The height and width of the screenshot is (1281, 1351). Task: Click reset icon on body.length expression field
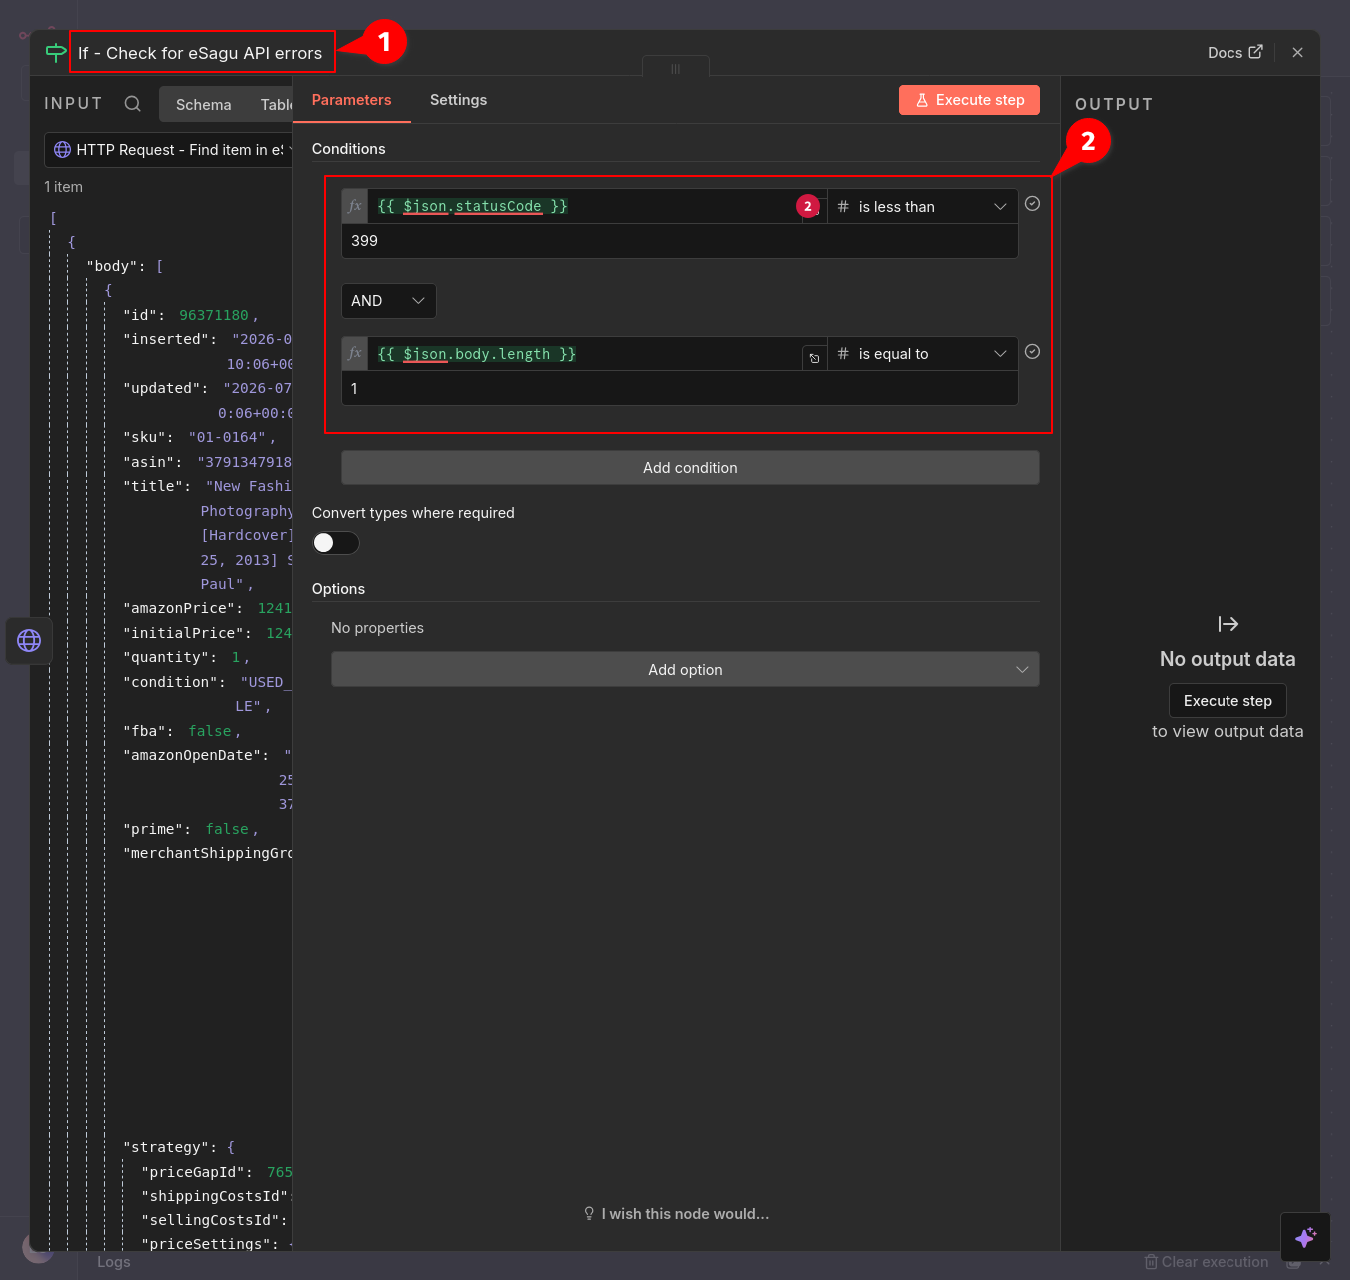[815, 358]
